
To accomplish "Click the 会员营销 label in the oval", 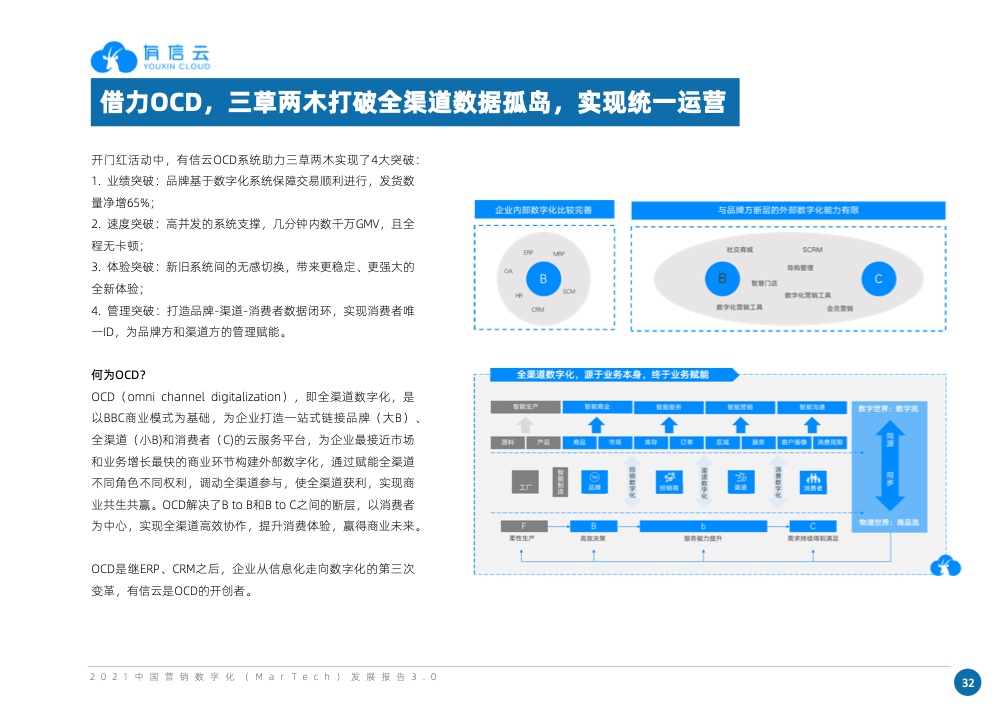I will click(840, 308).
